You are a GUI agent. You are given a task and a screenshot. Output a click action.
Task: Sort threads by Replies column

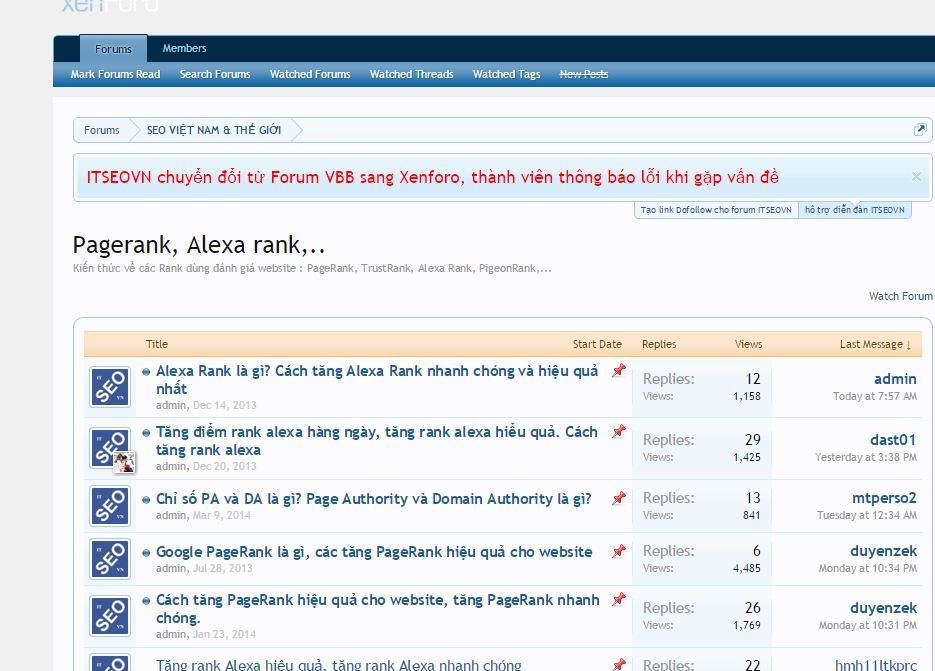pyautogui.click(x=659, y=344)
